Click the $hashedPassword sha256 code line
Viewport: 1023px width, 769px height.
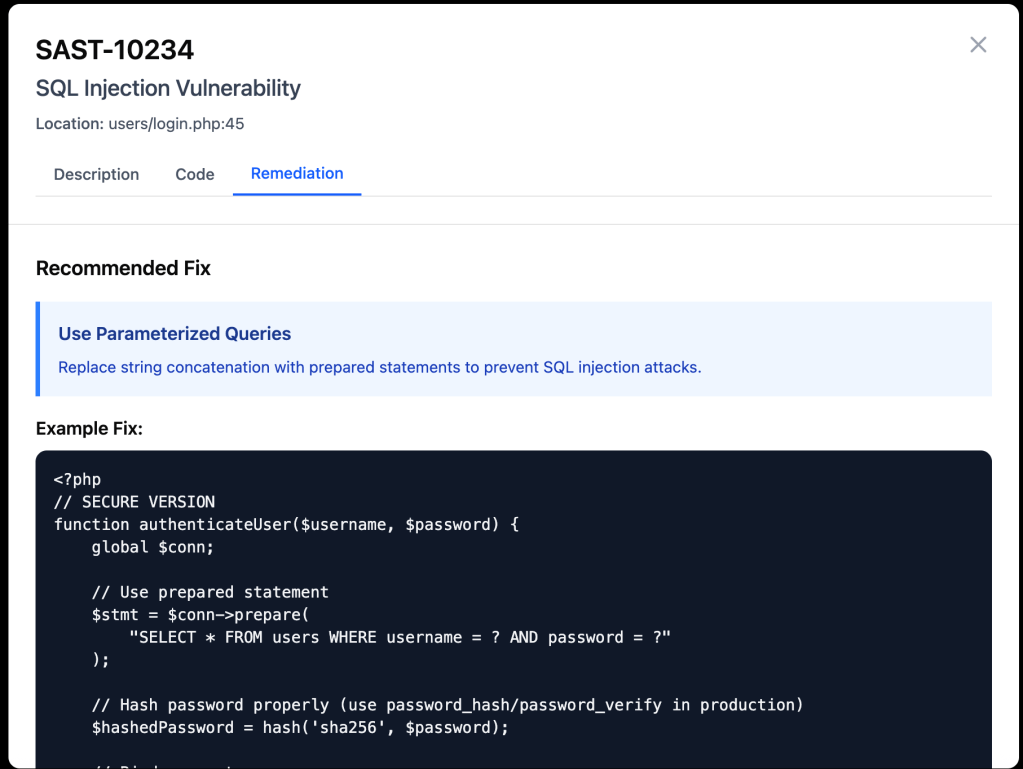(x=300, y=727)
